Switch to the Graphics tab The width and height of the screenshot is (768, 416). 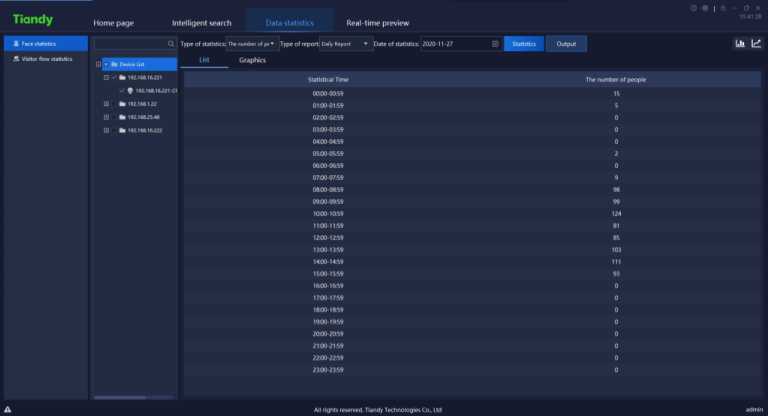[x=252, y=61]
